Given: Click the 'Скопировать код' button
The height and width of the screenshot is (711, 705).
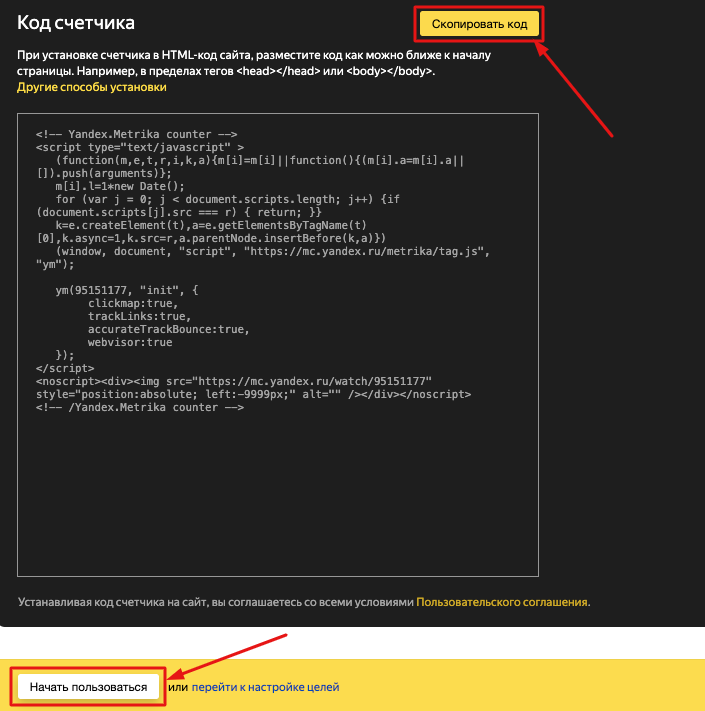Looking at the screenshot, I should pos(479,24).
